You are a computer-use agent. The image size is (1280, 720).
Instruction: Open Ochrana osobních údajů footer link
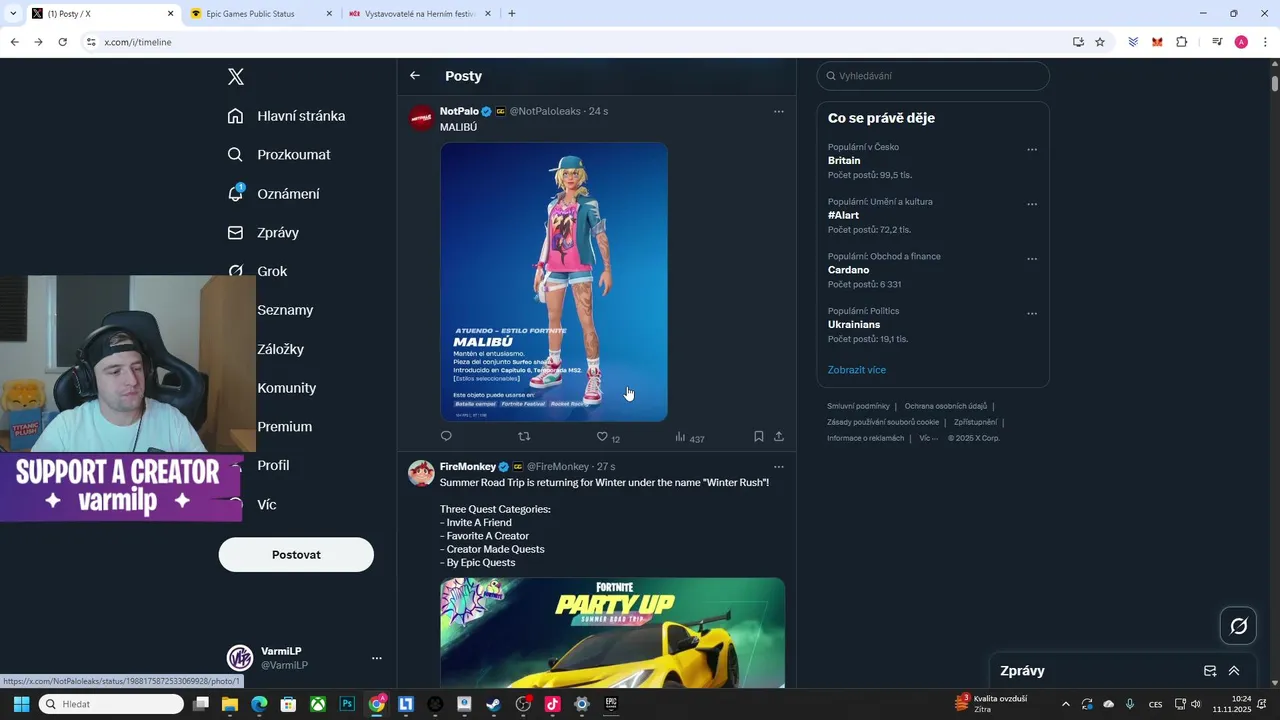[946, 406]
